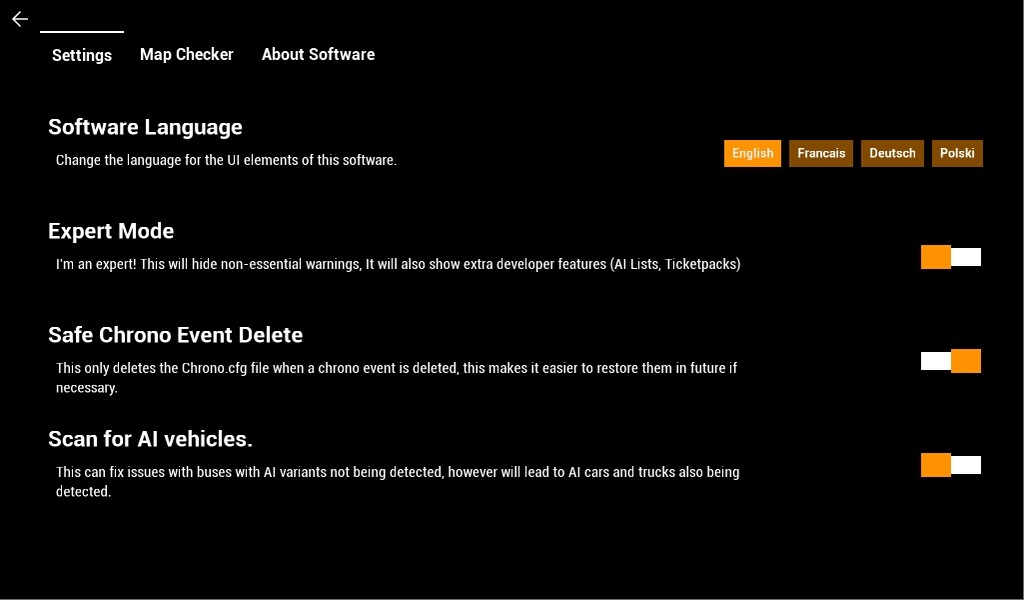Image resolution: width=1024 pixels, height=600 pixels.
Task: Return to the previous screen using the arrow
Action: [x=19, y=19]
